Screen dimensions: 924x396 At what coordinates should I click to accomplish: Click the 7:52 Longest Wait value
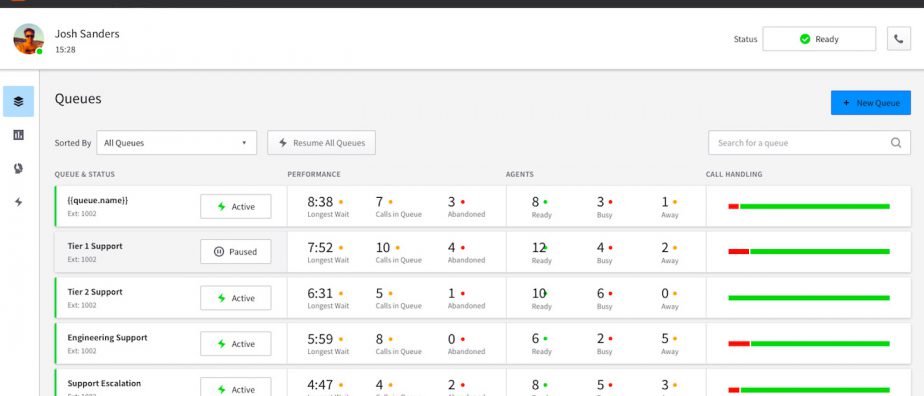pos(320,248)
